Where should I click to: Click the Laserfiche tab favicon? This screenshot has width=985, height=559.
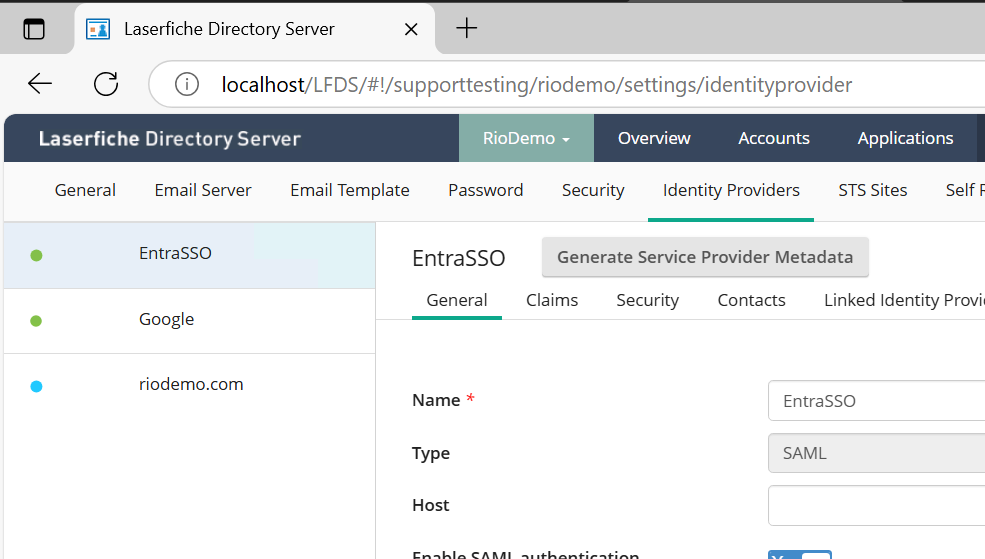pos(98,29)
